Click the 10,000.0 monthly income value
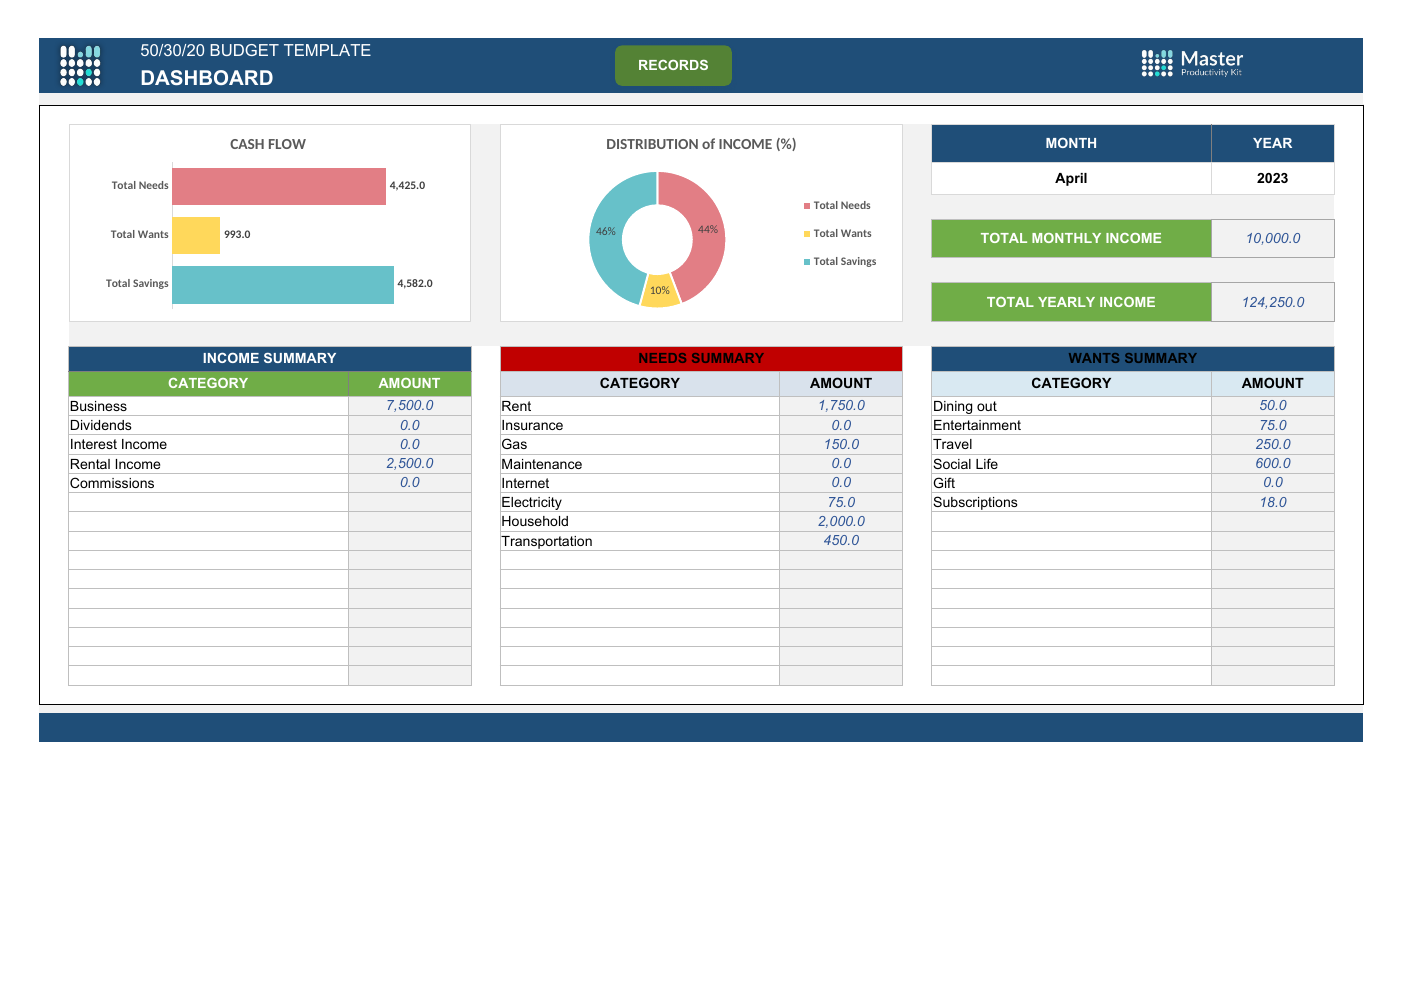This screenshot has width=1404, height=993. [x=1273, y=238]
